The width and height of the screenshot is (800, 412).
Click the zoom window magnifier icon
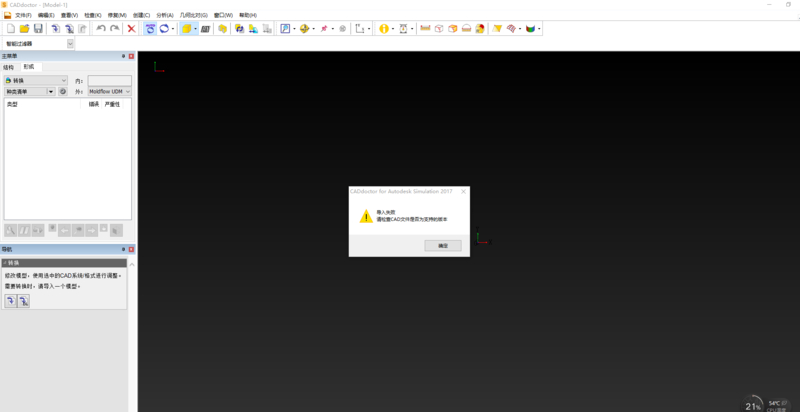click(x=285, y=29)
